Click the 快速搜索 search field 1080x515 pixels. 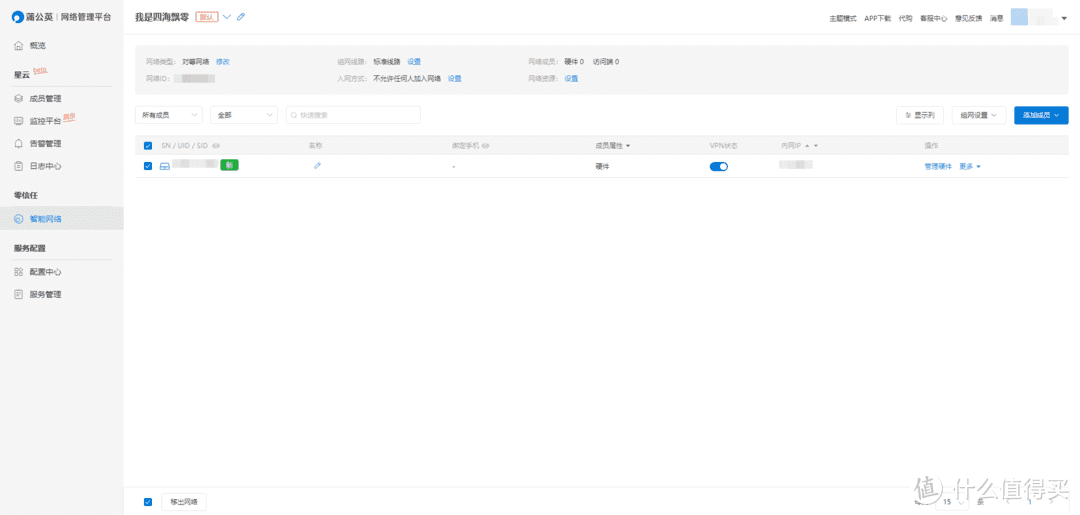pos(353,115)
